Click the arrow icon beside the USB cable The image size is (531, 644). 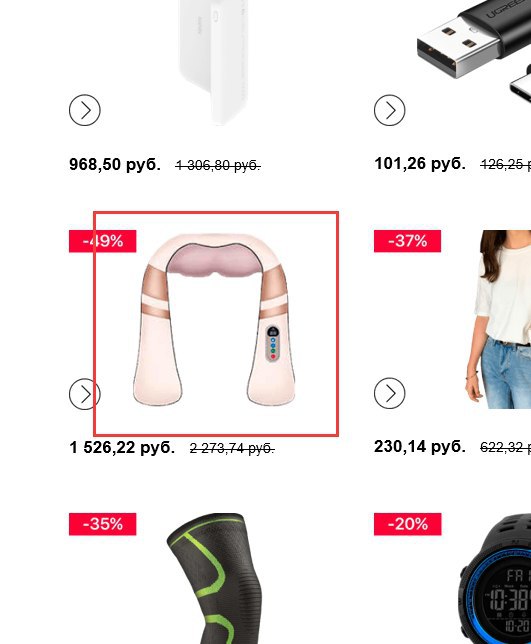pos(390,110)
